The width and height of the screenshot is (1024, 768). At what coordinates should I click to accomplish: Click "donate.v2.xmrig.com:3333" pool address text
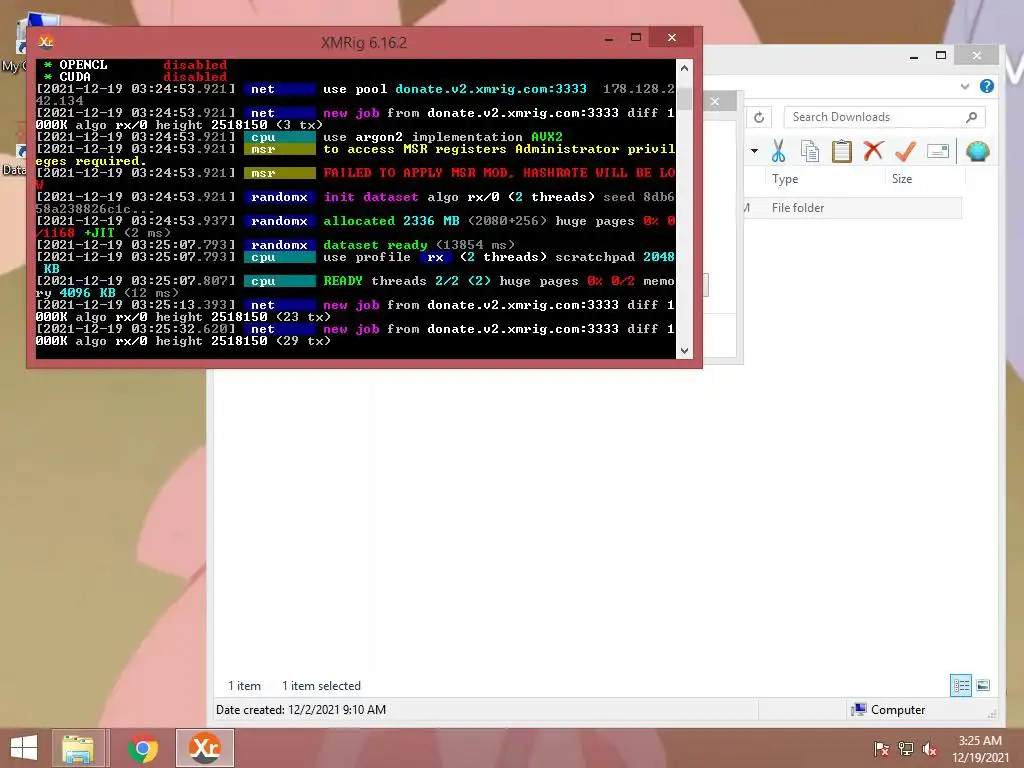coord(490,89)
